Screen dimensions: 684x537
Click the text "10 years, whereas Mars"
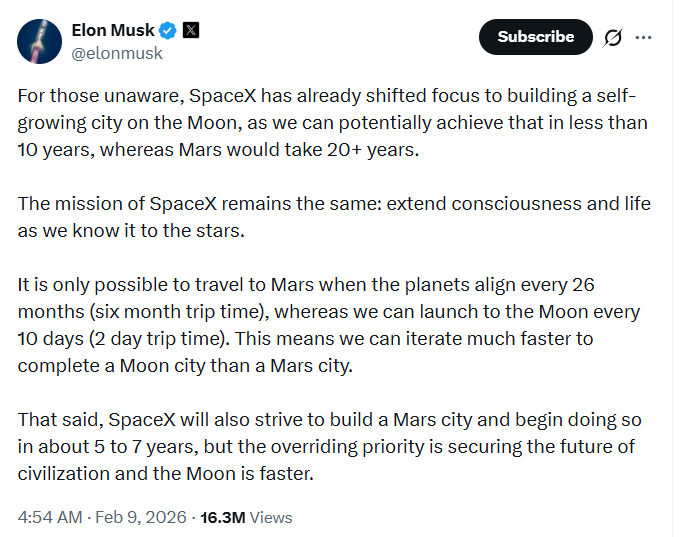pyautogui.click(x=107, y=150)
